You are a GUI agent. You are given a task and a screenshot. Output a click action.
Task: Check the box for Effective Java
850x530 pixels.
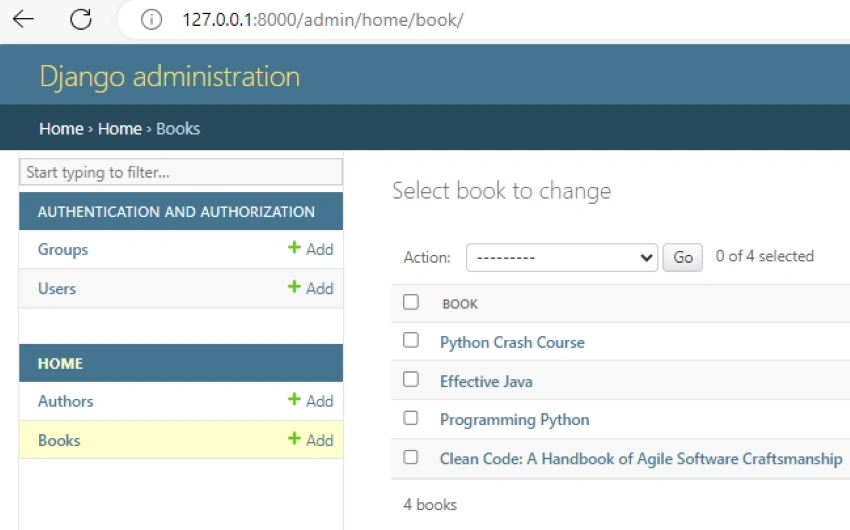[411, 379]
